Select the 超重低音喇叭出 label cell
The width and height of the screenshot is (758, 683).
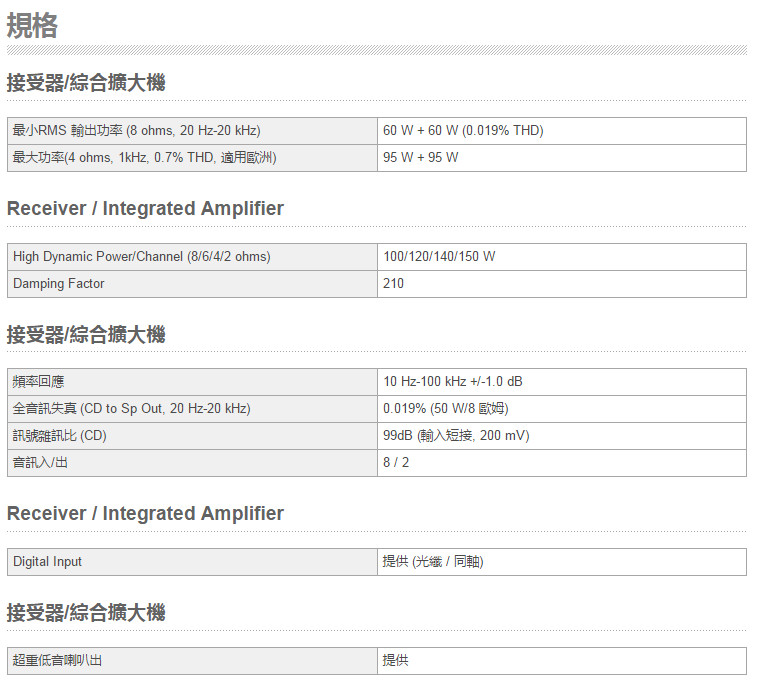58,661
